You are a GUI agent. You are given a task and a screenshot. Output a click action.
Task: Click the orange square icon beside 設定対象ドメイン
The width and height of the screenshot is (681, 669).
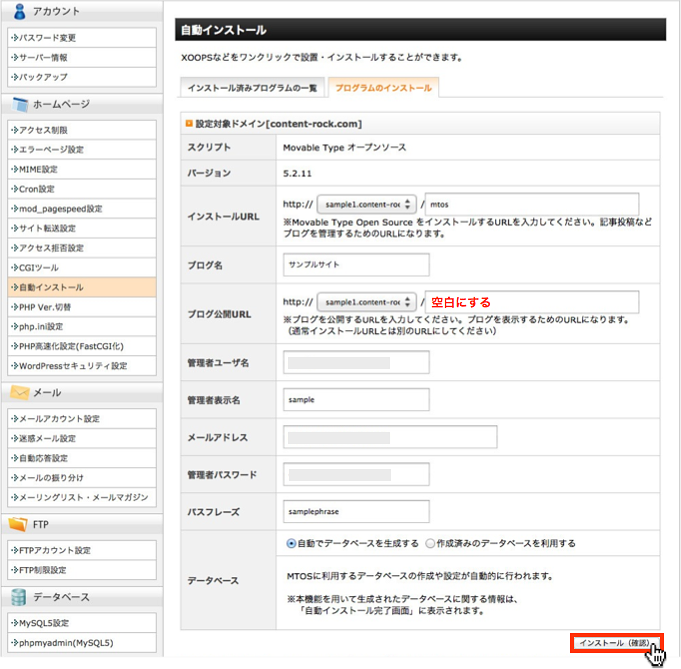point(189,123)
